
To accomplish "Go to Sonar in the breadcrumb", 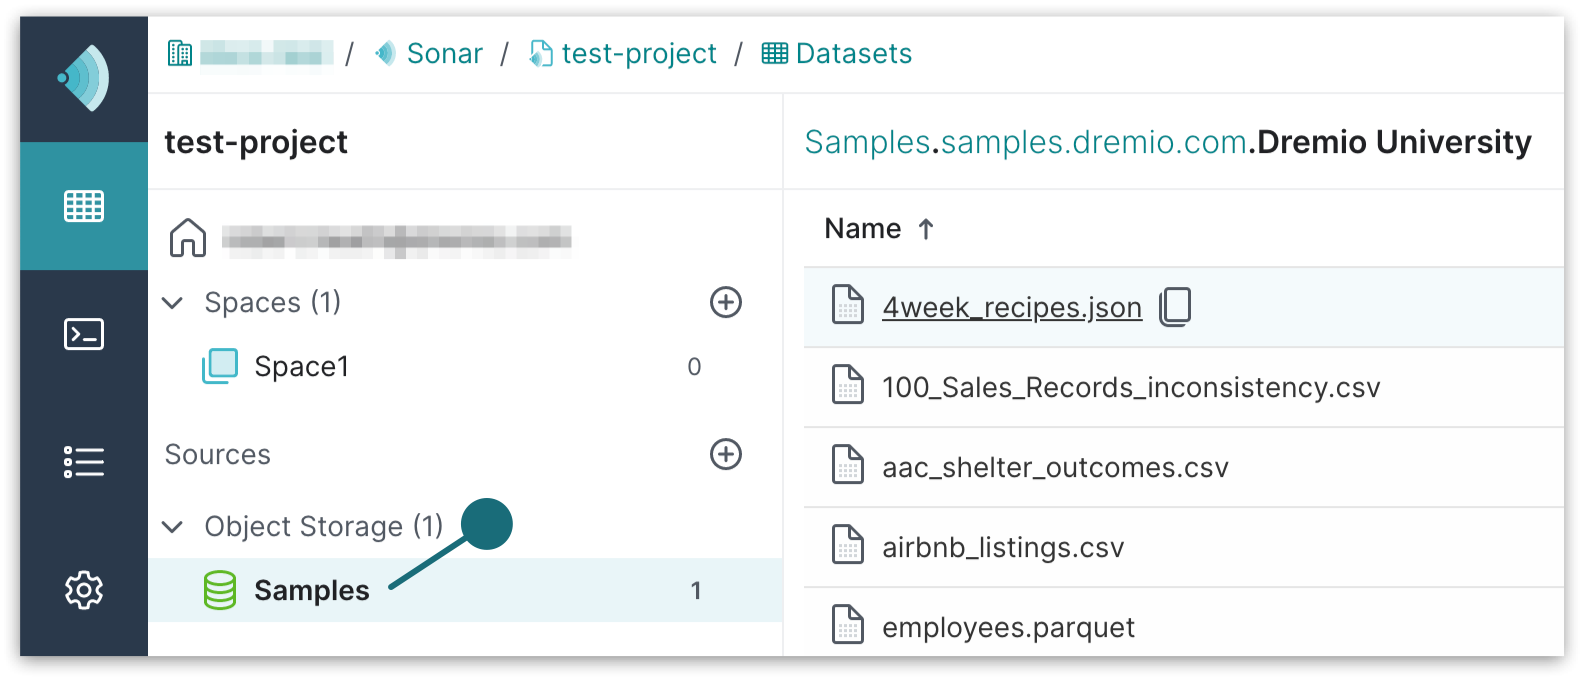I will pyautogui.click(x=444, y=53).
